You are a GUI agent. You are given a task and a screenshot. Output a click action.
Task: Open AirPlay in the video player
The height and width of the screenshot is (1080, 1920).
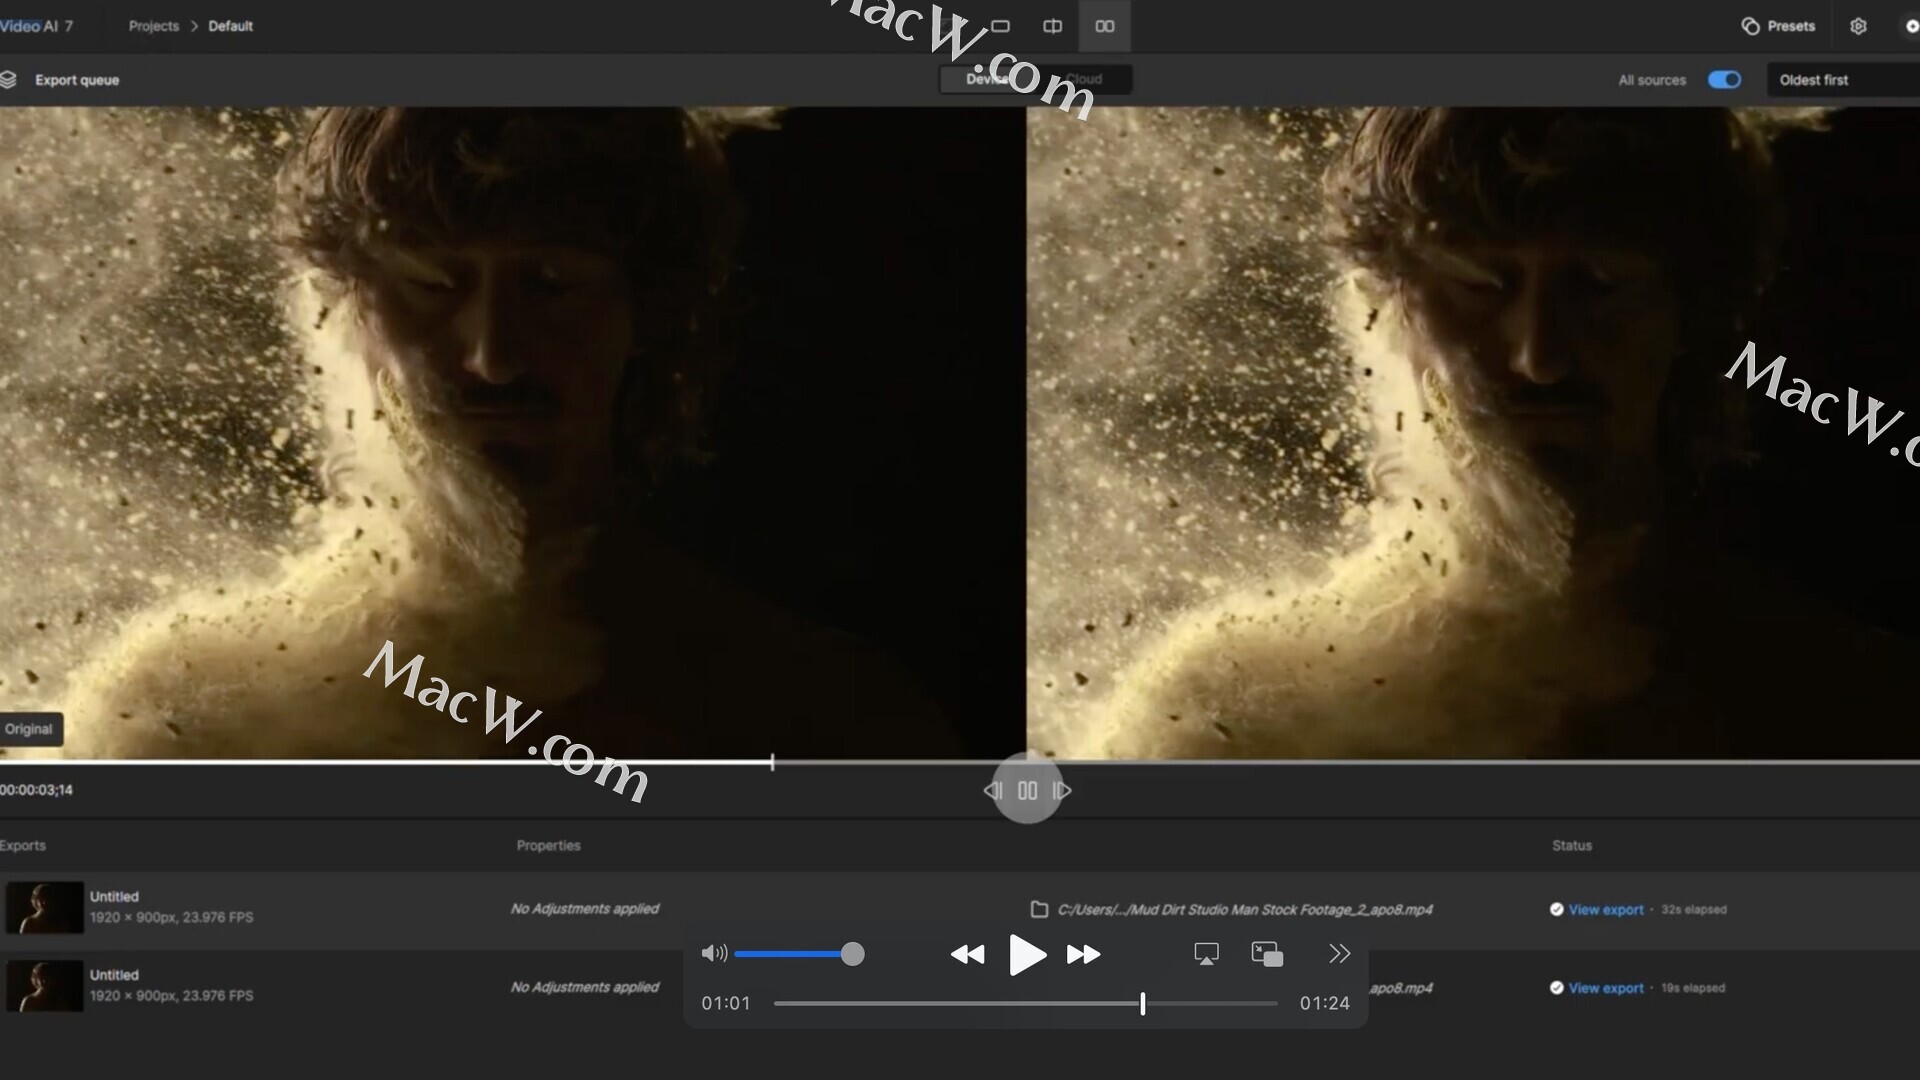(x=1206, y=954)
